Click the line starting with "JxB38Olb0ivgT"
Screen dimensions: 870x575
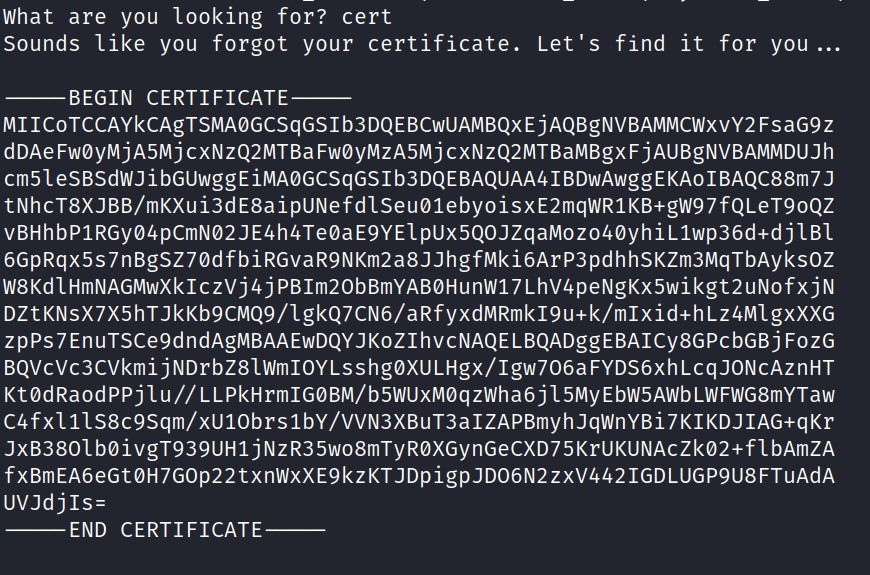(418, 449)
